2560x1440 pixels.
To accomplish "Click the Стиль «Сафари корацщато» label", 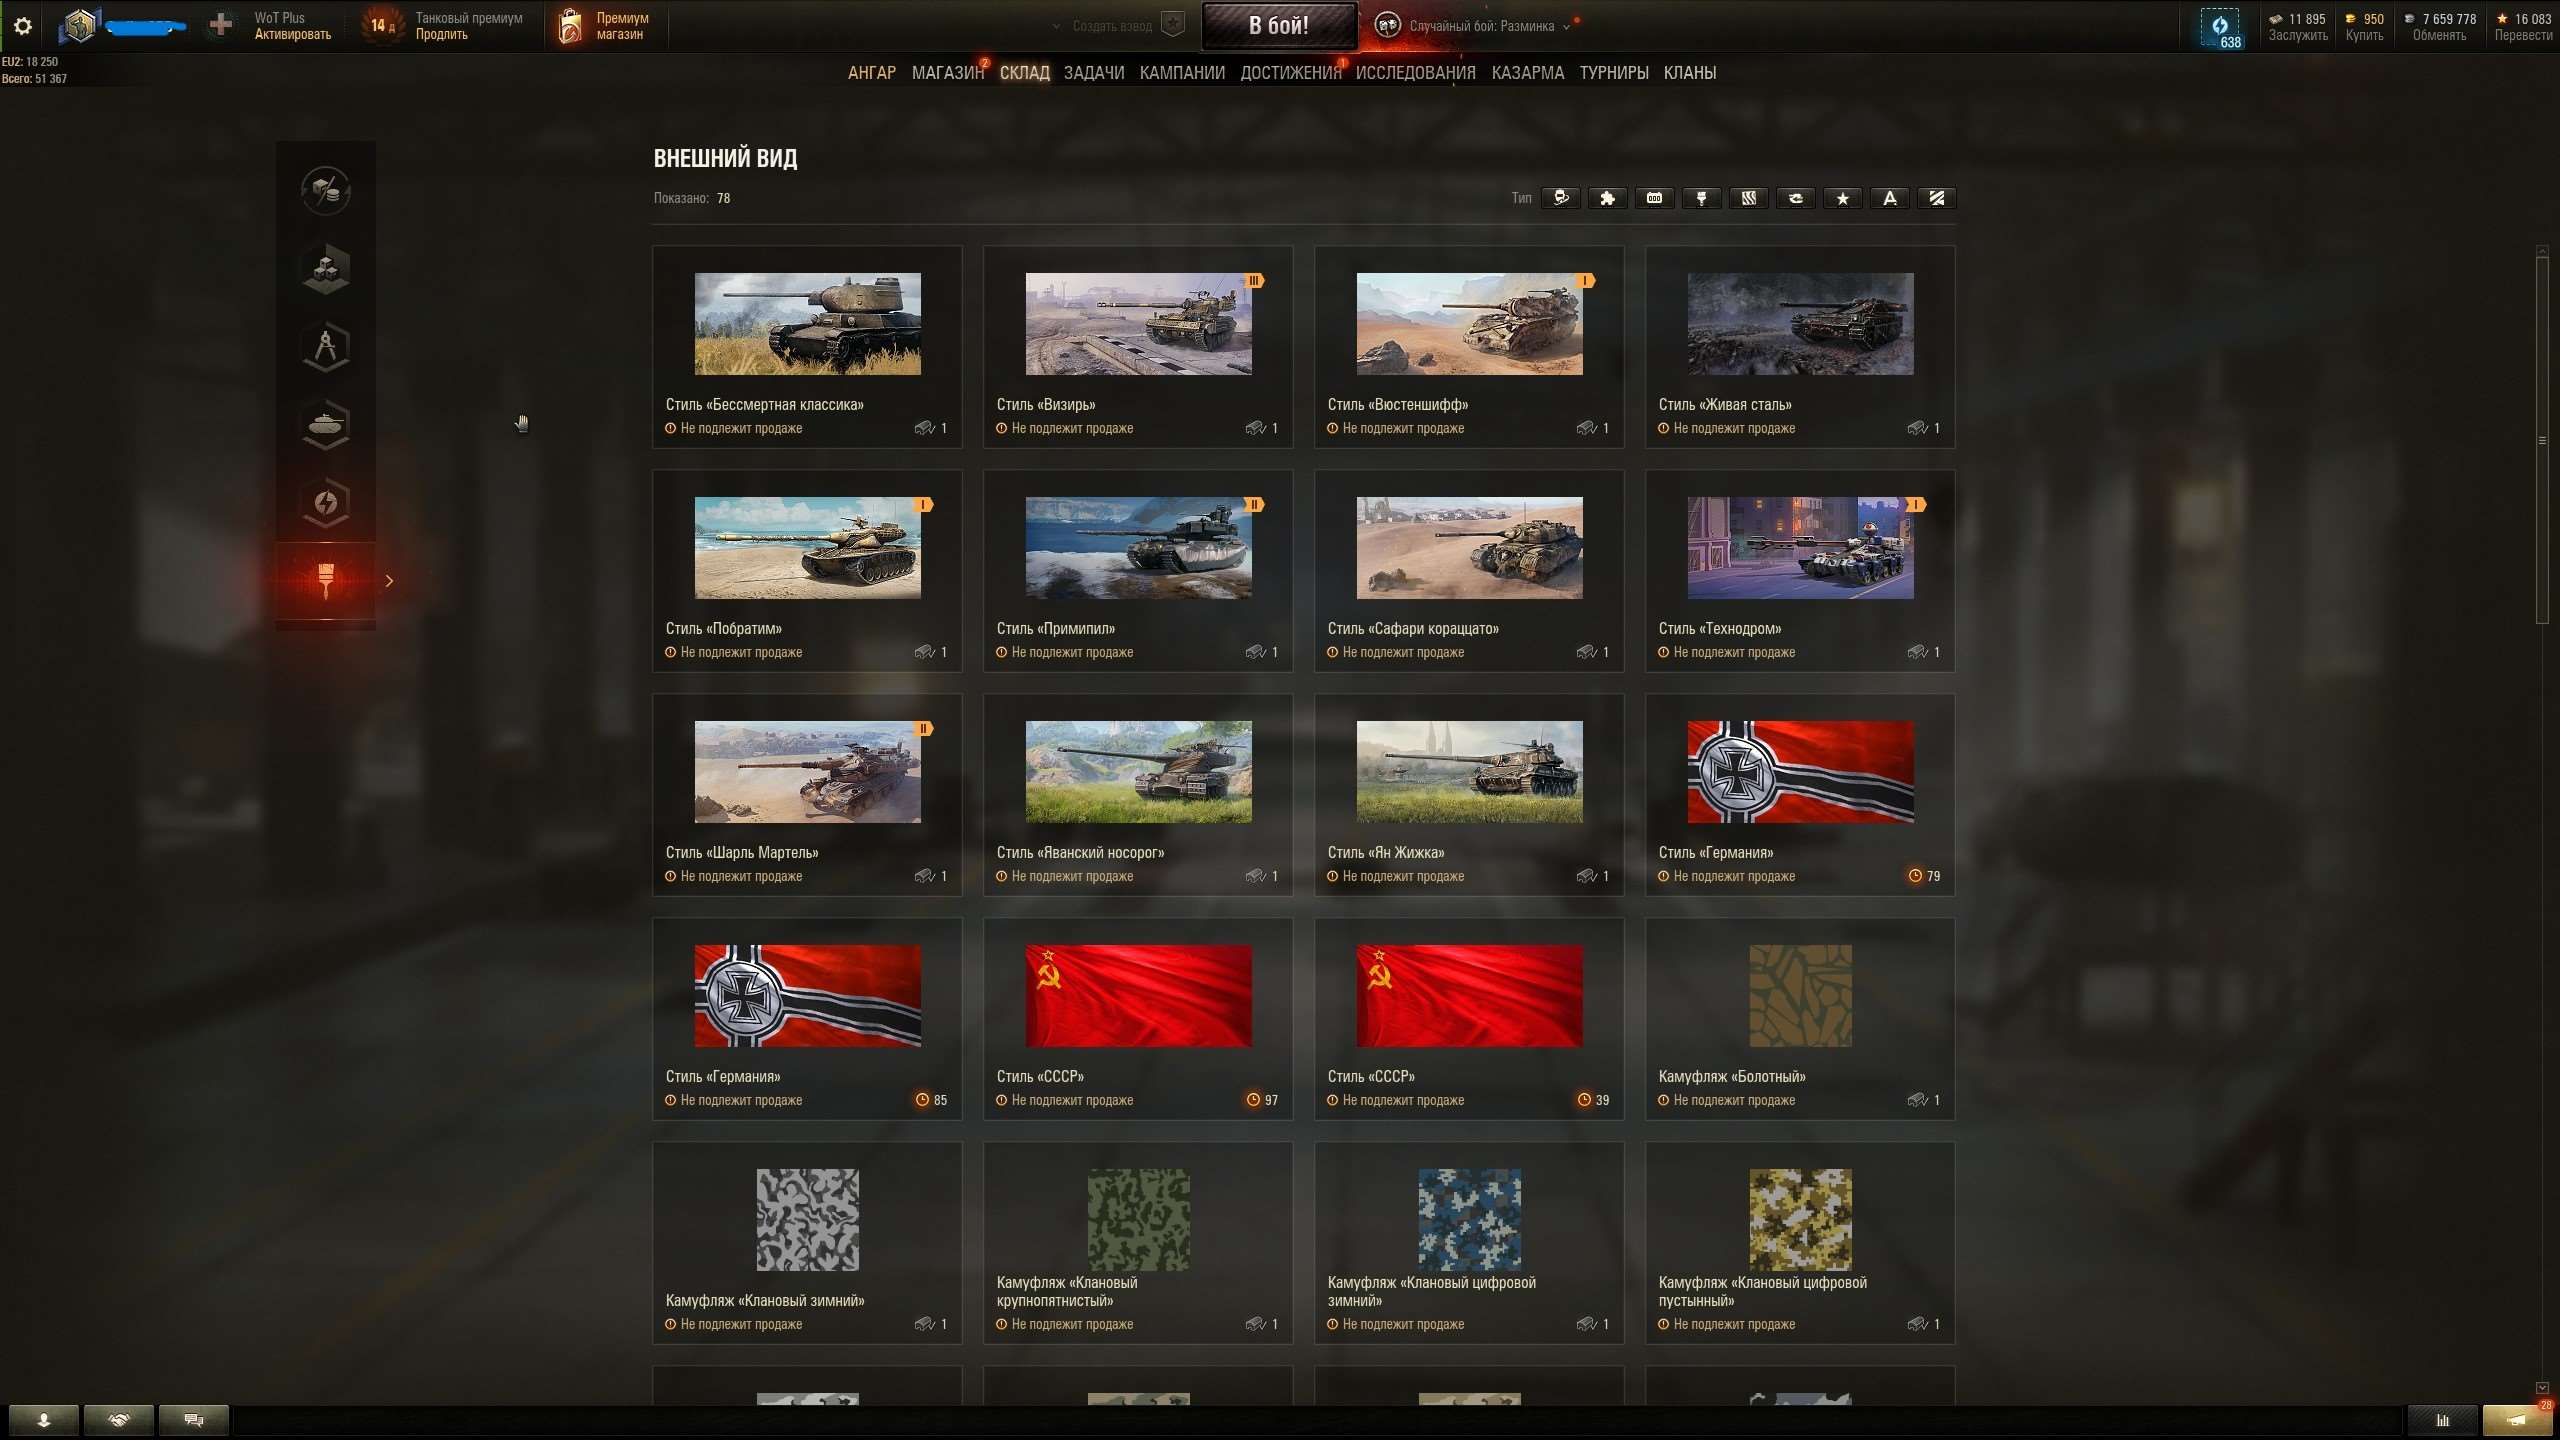I will (x=1412, y=629).
